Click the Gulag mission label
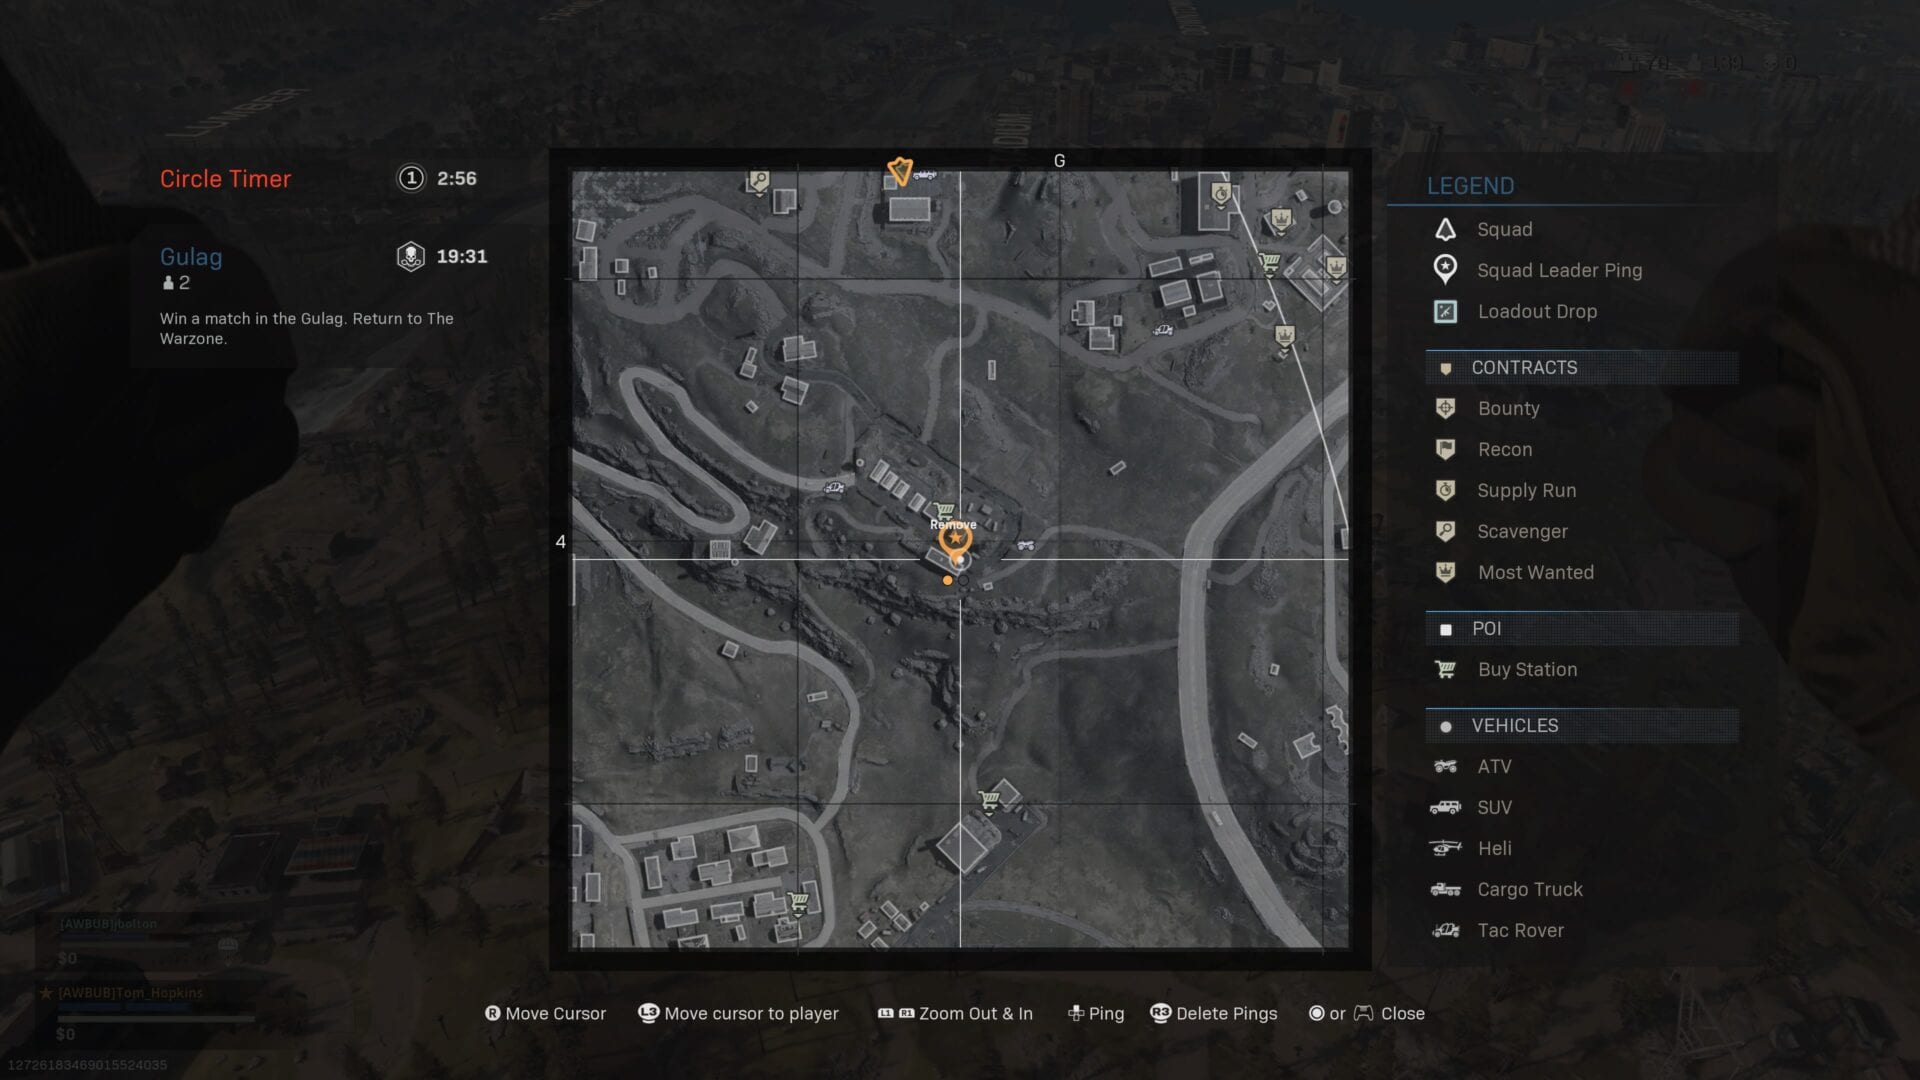This screenshot has height=1080, width=1920. point(190,257)
